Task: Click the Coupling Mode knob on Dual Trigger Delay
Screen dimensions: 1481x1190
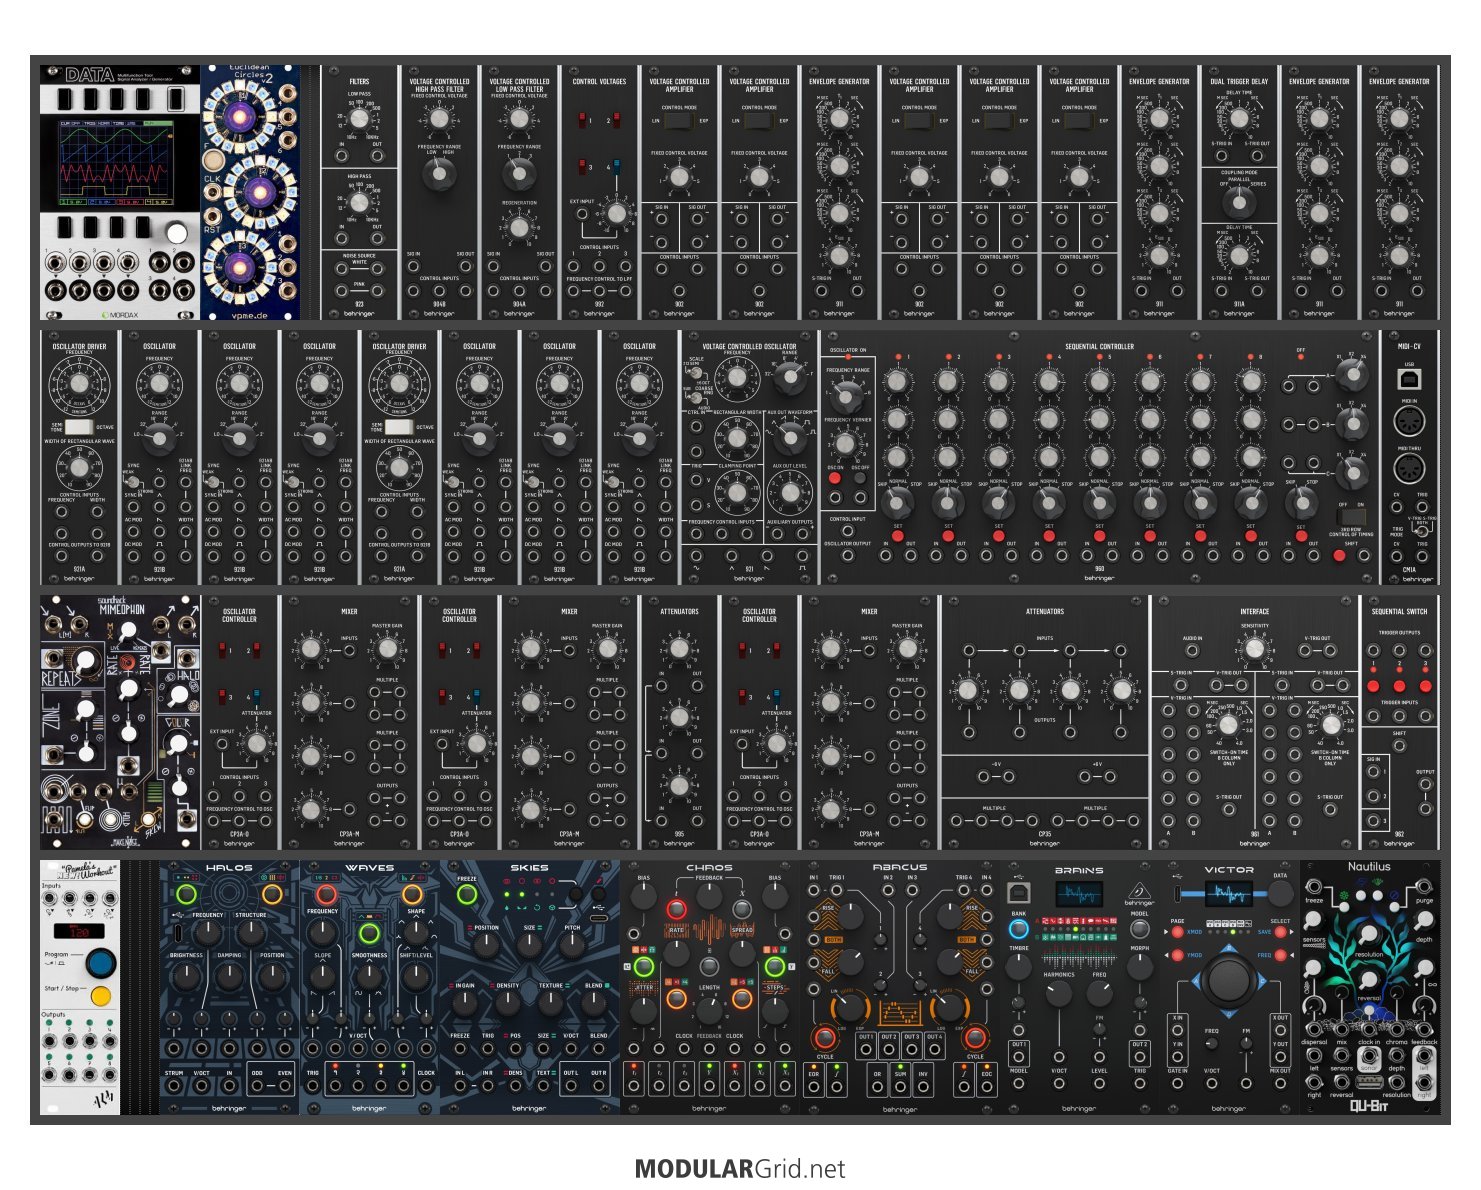Action: point(1239,203)
